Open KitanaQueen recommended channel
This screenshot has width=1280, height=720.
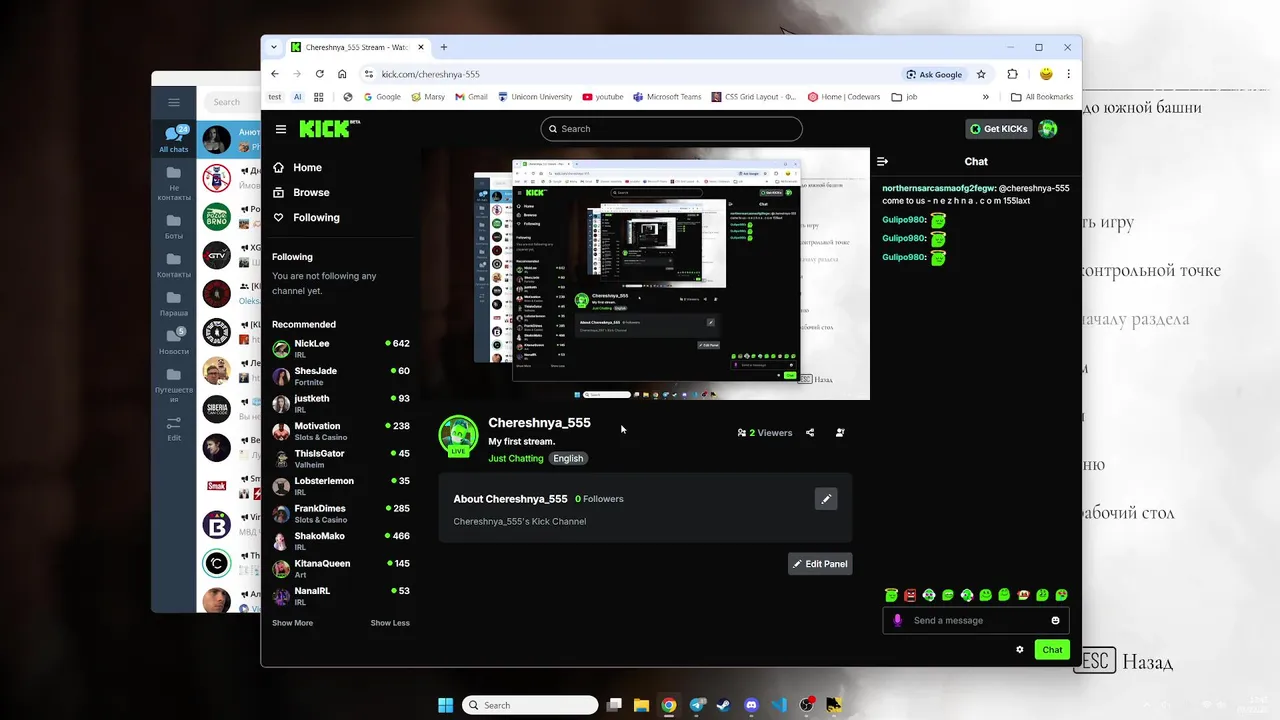click(341, 568)
